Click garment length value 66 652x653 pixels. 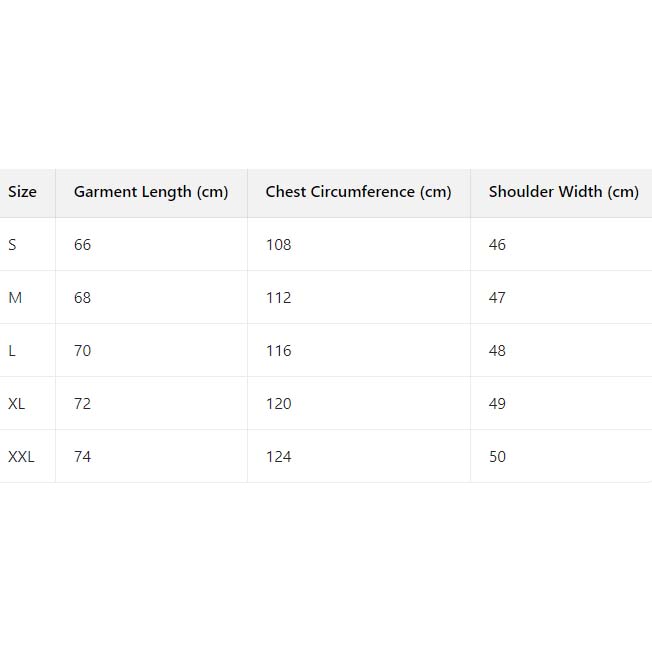click(x=82, y=245)
